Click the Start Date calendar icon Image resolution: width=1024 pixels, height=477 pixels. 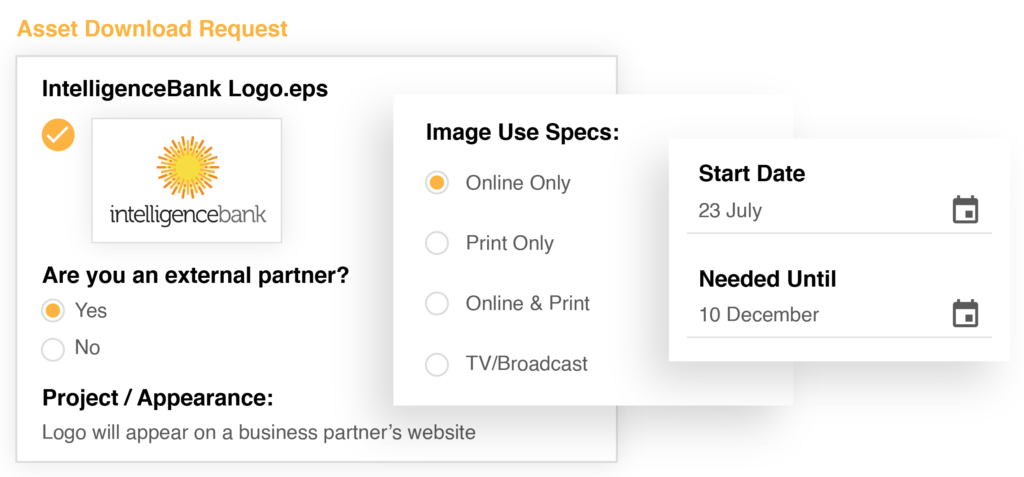[x=965, y=210]
